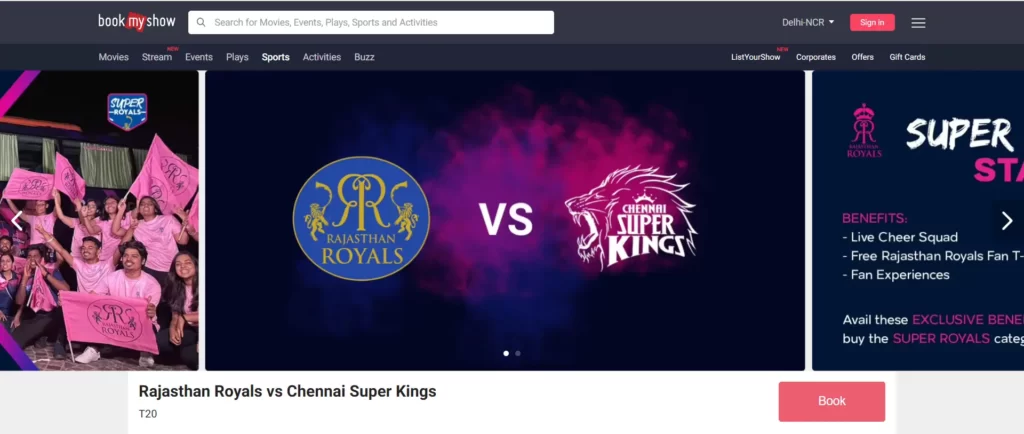
Task: Select the first carousel dot
Action: pyautogui.click(x=506, y=353)
